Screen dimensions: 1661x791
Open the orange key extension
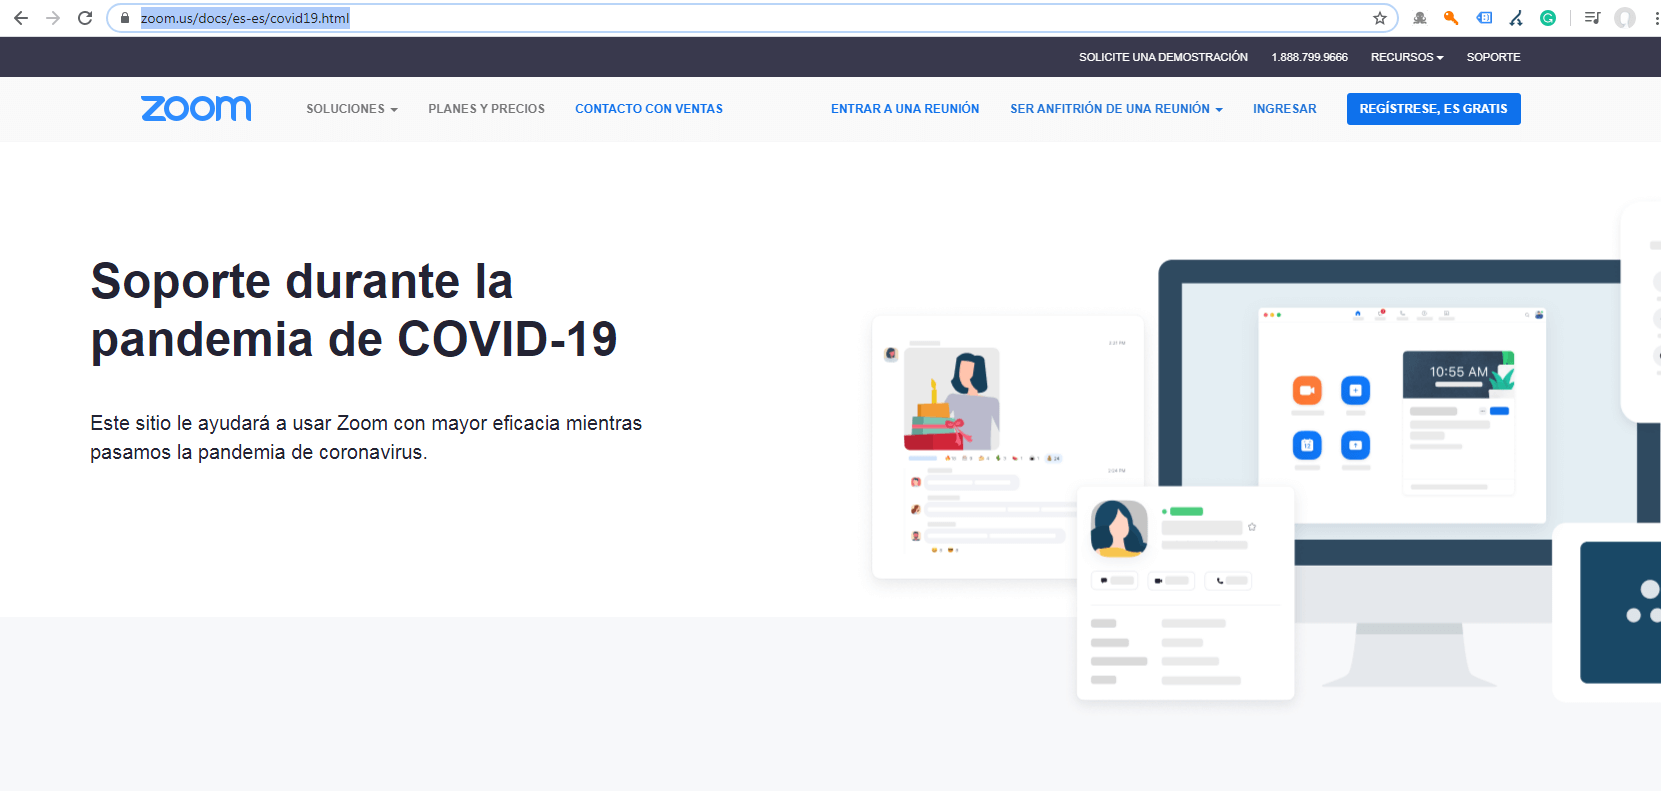(1451, 18)
